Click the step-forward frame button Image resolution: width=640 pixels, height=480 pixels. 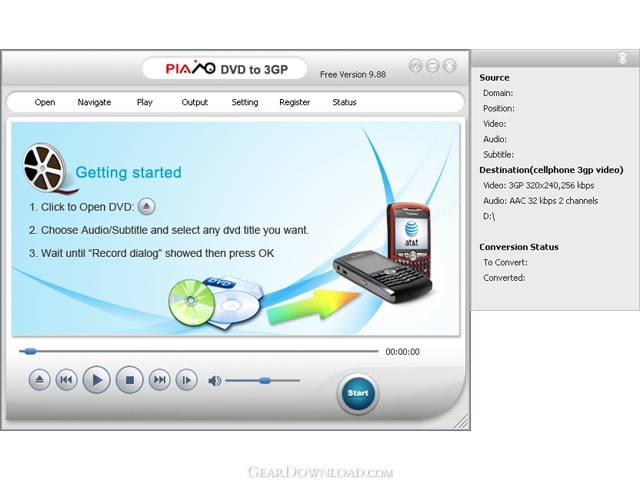(x=187, y=380)
